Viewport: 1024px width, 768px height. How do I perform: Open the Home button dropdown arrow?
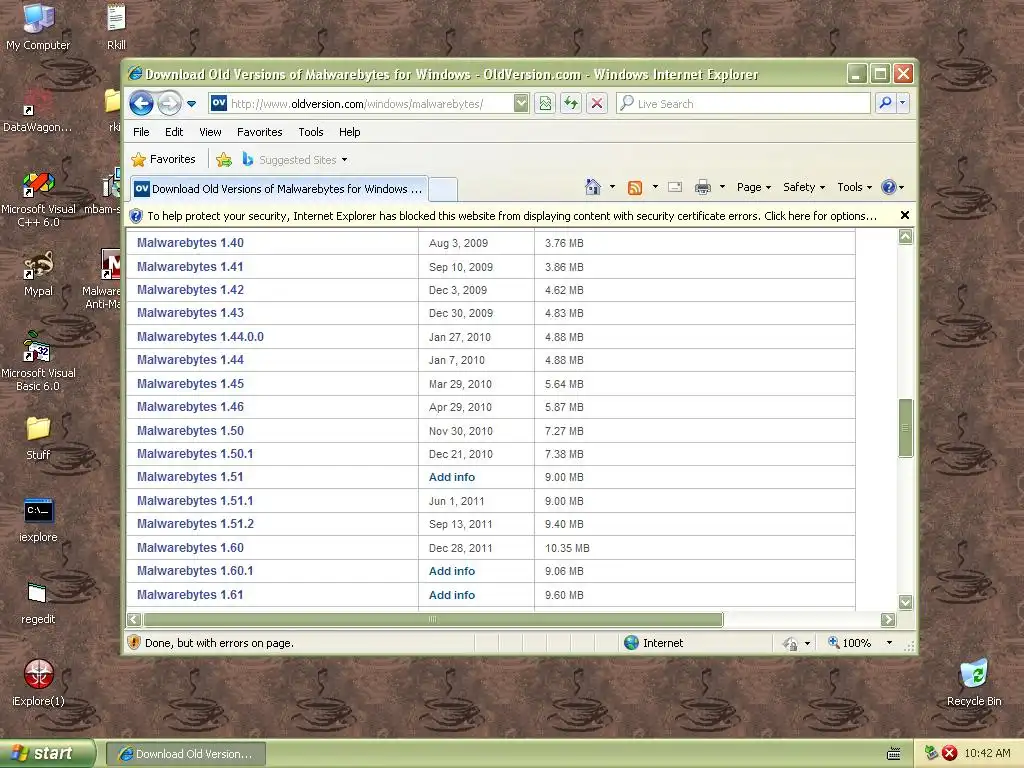pos(612,187)
